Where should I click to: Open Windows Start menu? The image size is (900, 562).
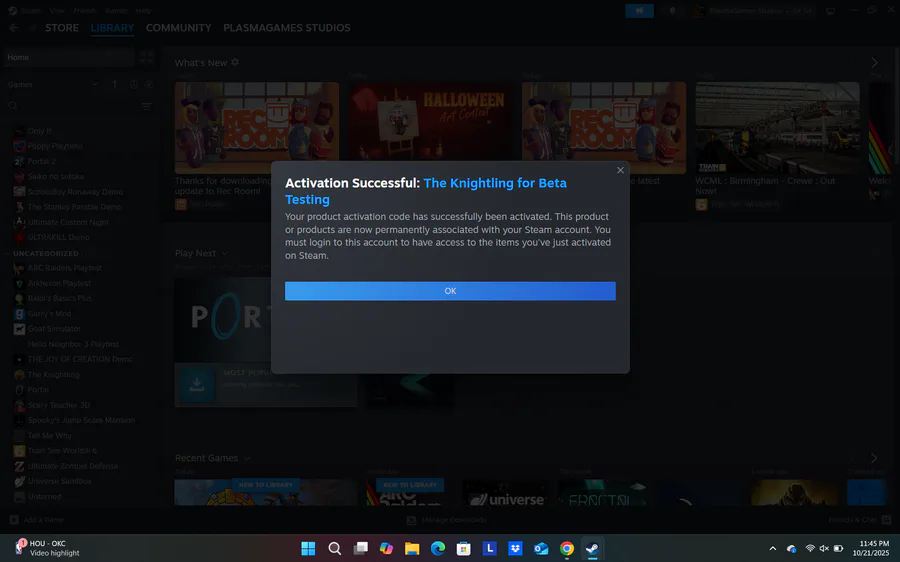tap(308, 548)
